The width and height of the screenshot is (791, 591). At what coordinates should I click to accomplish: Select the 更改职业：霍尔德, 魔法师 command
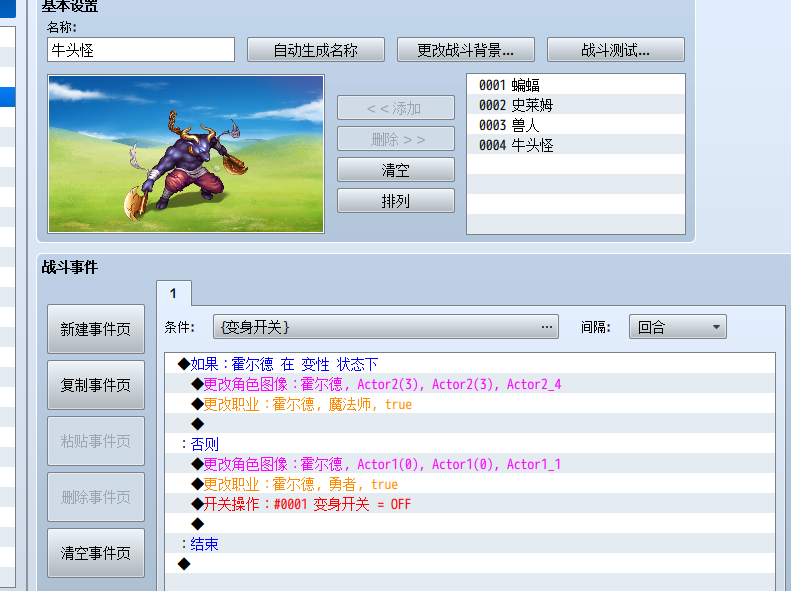click(470, 403)
